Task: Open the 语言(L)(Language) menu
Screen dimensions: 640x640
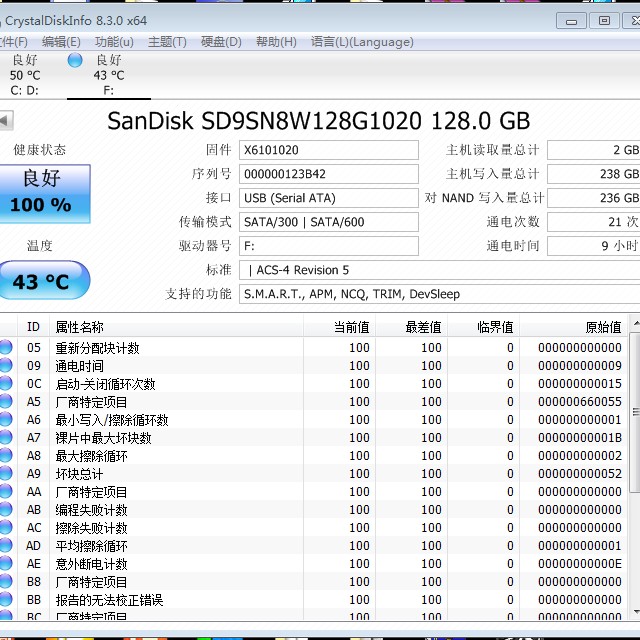Action: [362, 42]
